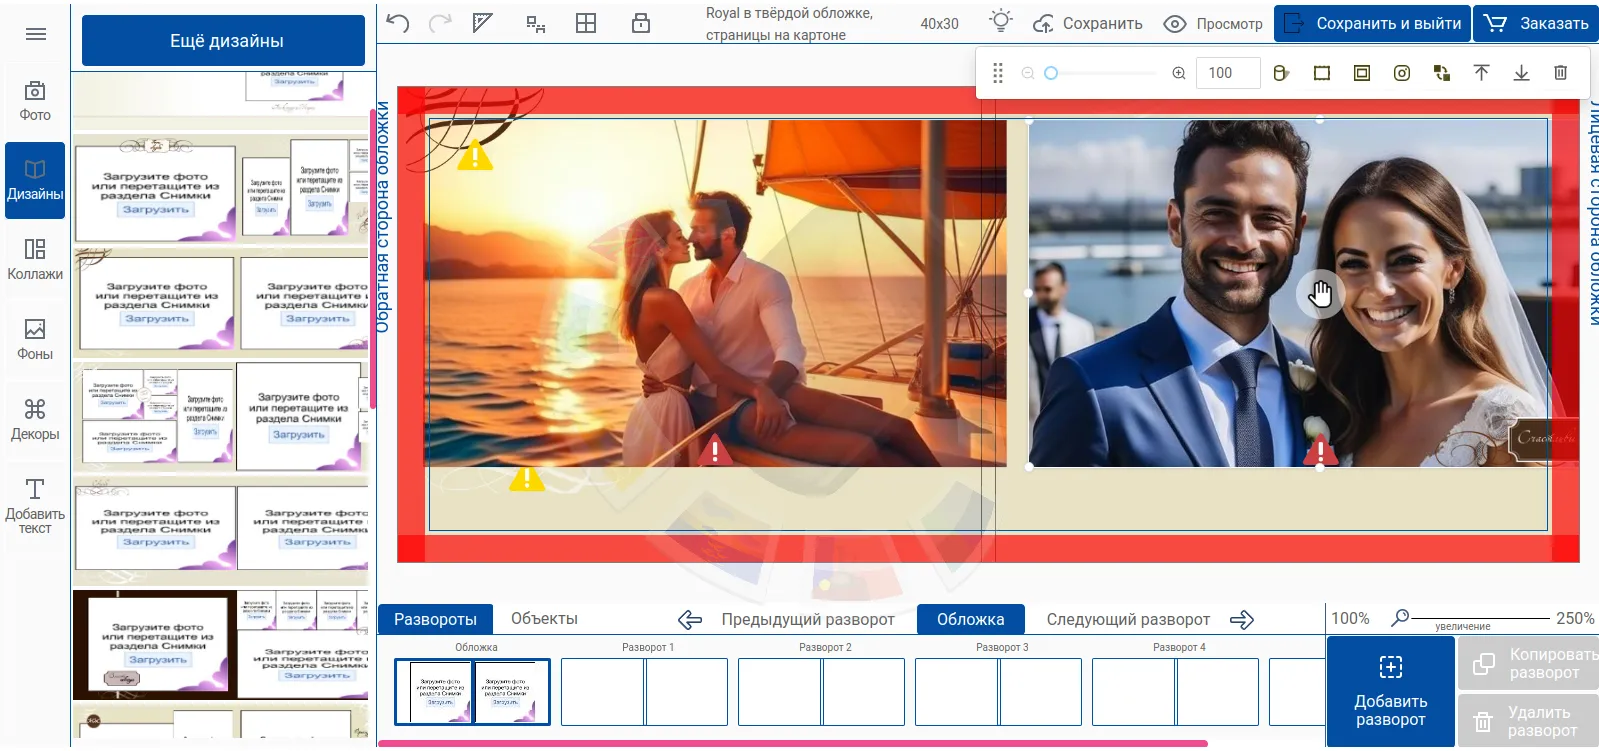Delete selected photo with trash icon

[x=1560, y=73]
